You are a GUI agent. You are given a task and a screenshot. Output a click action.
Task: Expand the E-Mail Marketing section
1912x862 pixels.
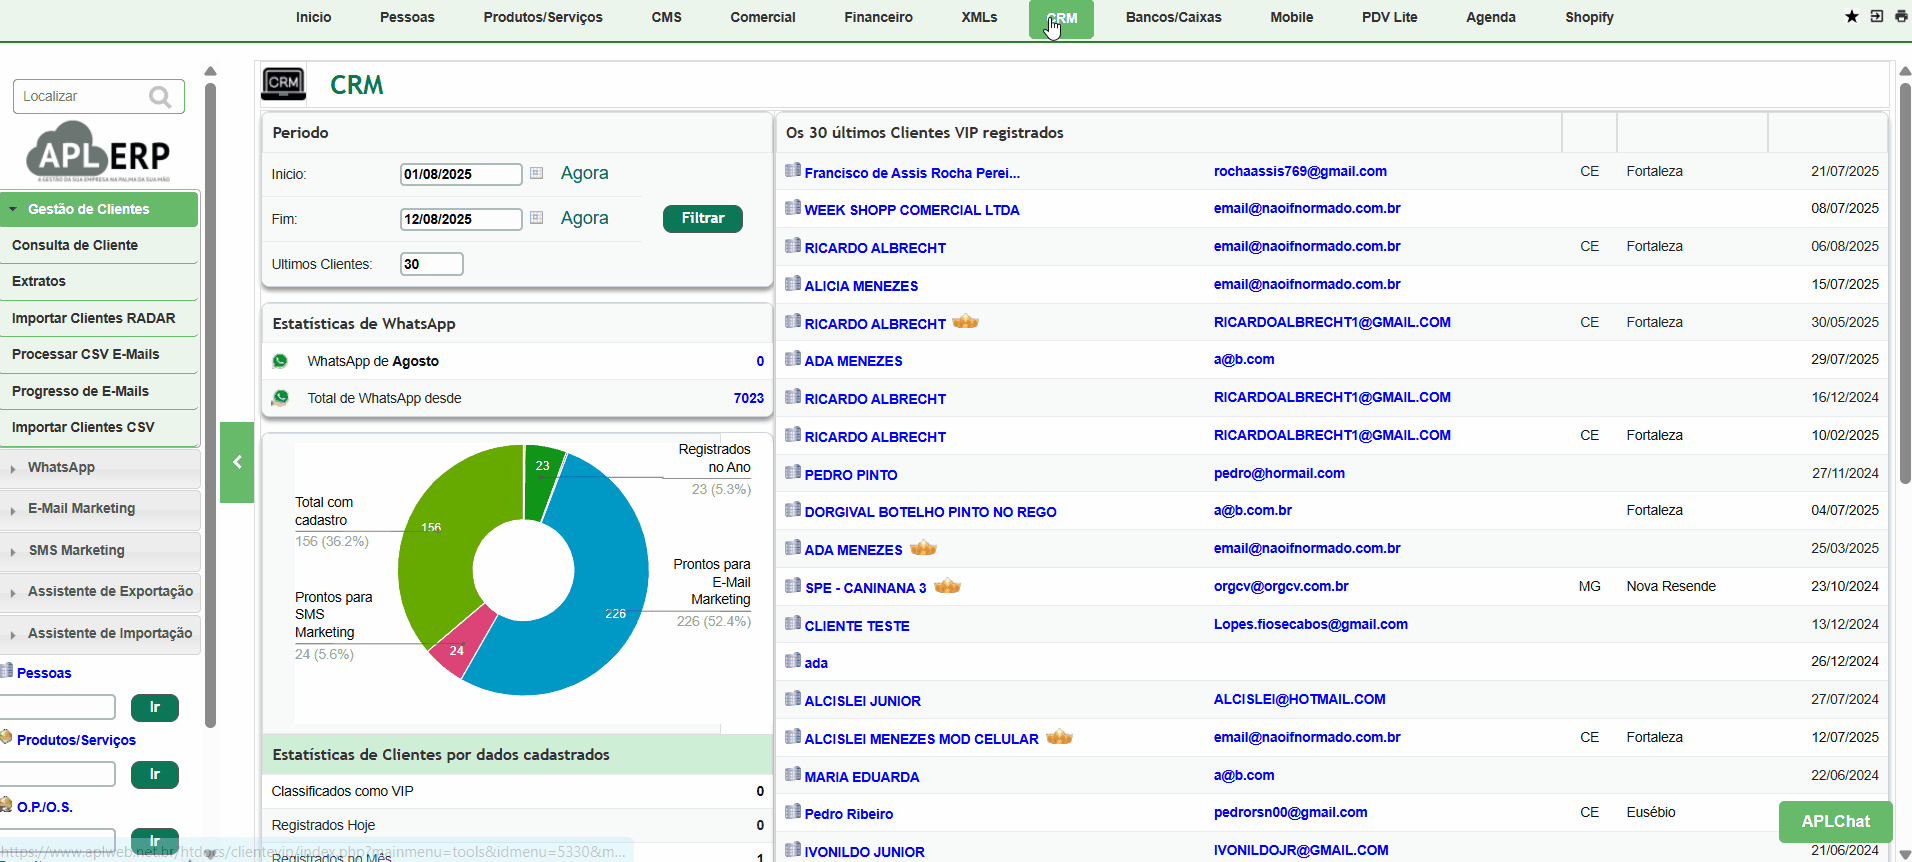(x=99, y=508)
